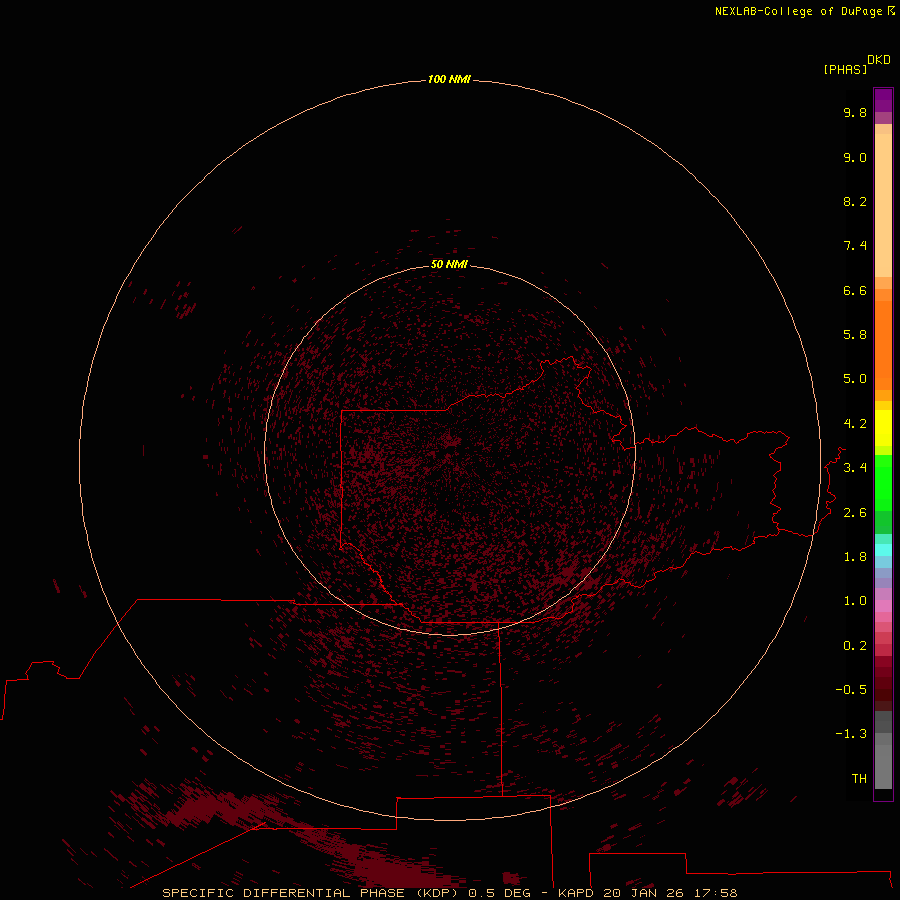
Task: Click the 8.2 scale value
Action: click(x=855, y=201)
